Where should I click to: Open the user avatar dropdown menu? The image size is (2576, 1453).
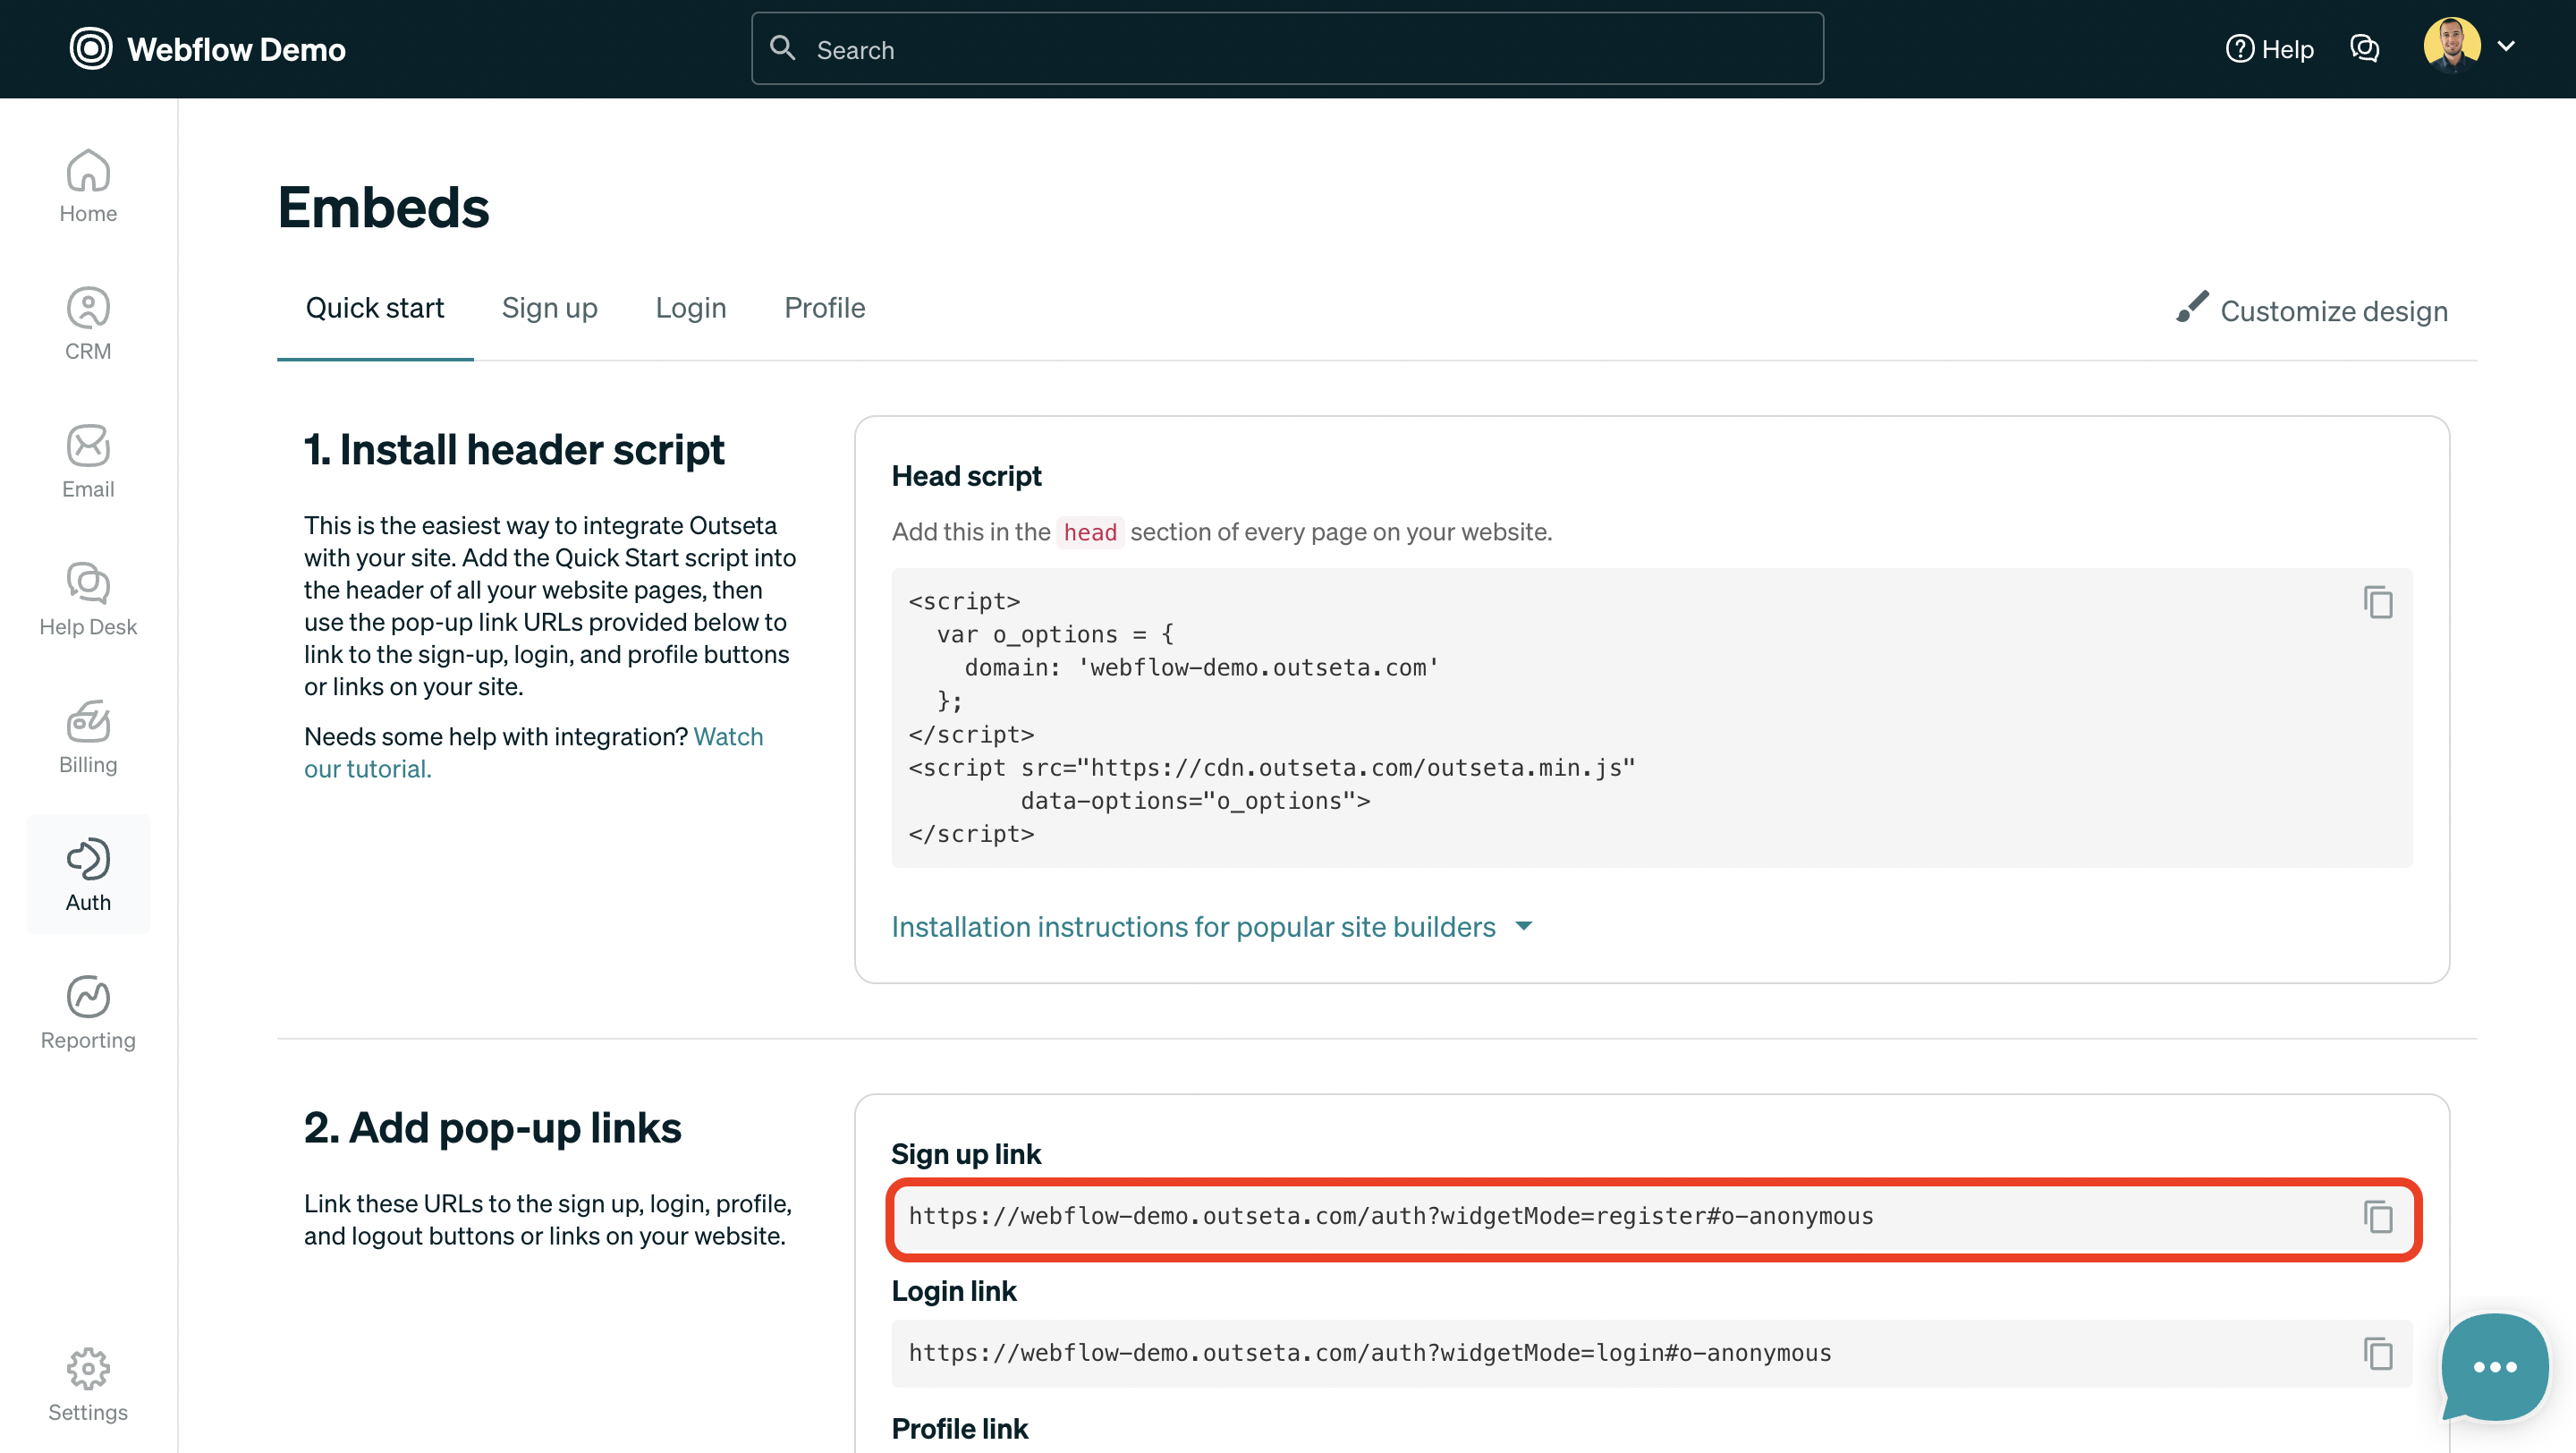pyautogui.click(x=2468, y=47)
